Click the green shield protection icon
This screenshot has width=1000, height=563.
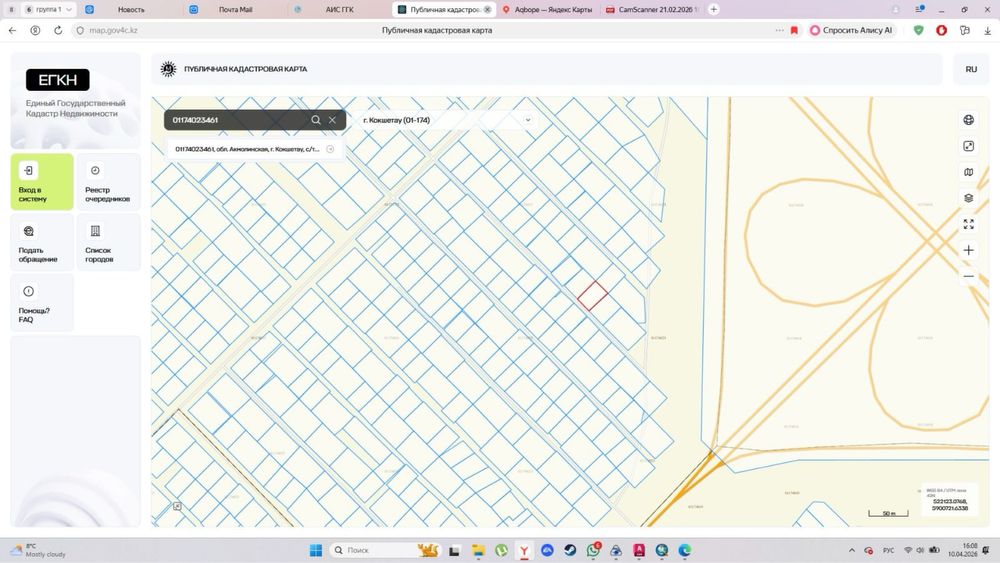pyautogui.click(x=918, y=30)
